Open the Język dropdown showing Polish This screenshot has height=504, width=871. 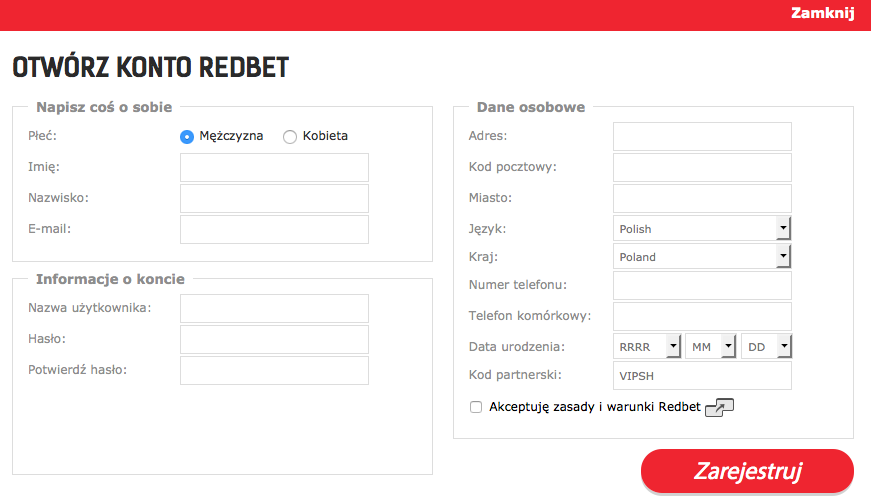click(702, 228)
